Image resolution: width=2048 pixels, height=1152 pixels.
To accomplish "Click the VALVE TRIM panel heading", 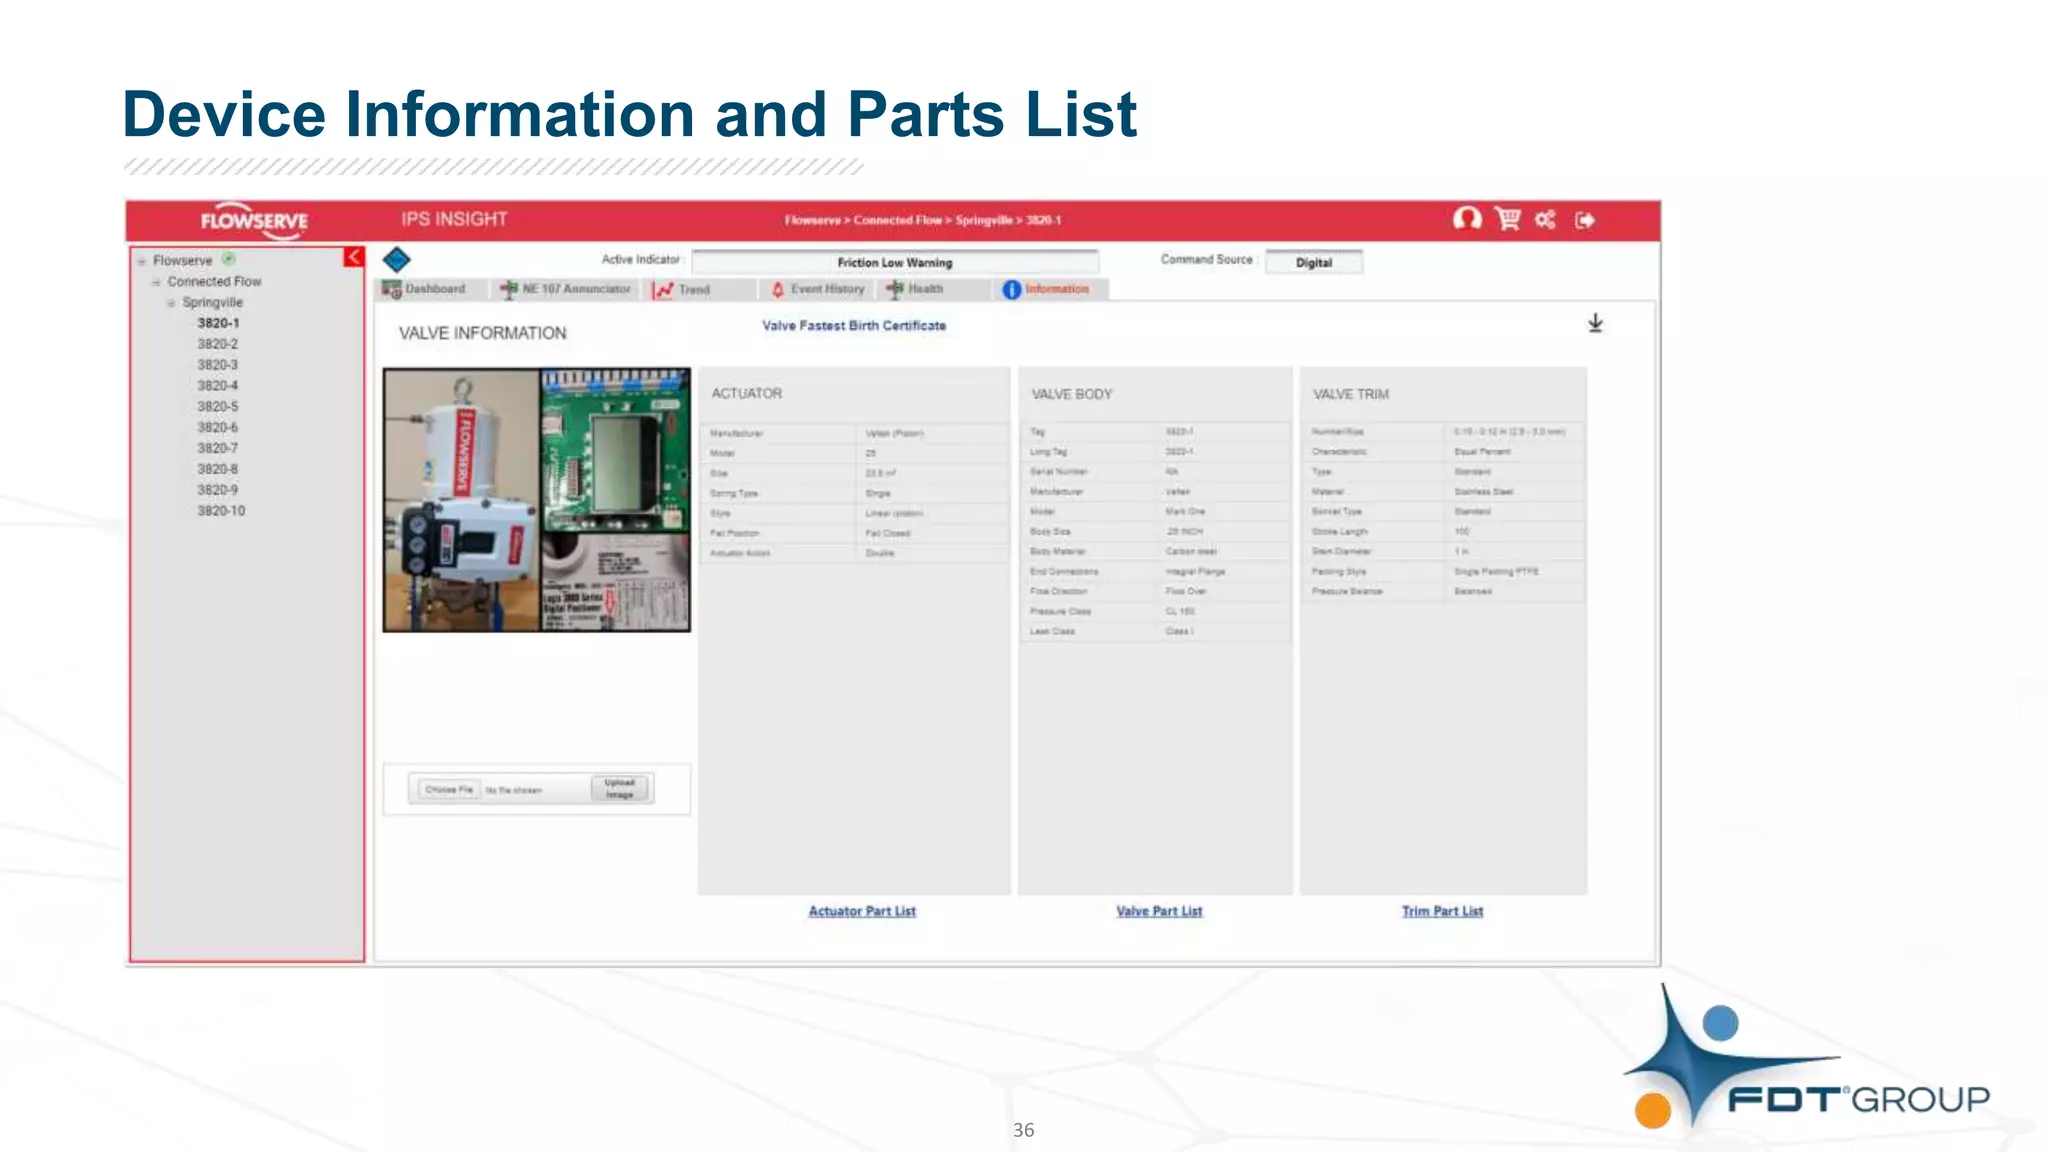I will (x=1351, y=394).
